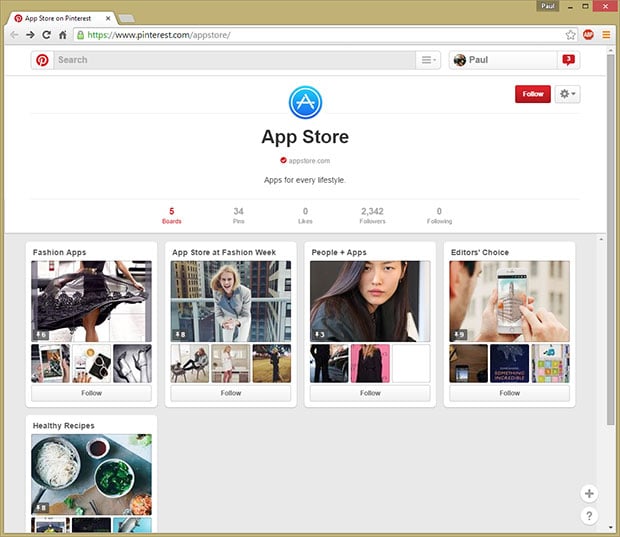
Task: Go to the browser home icon
Action: pos(62,35)
